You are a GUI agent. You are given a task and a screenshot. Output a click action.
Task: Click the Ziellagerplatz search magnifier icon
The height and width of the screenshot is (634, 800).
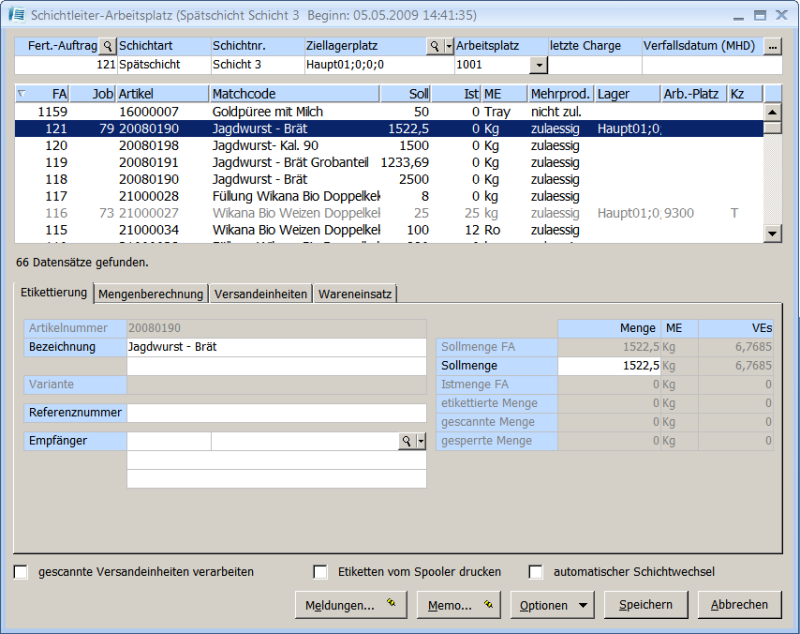click(434, 46)
